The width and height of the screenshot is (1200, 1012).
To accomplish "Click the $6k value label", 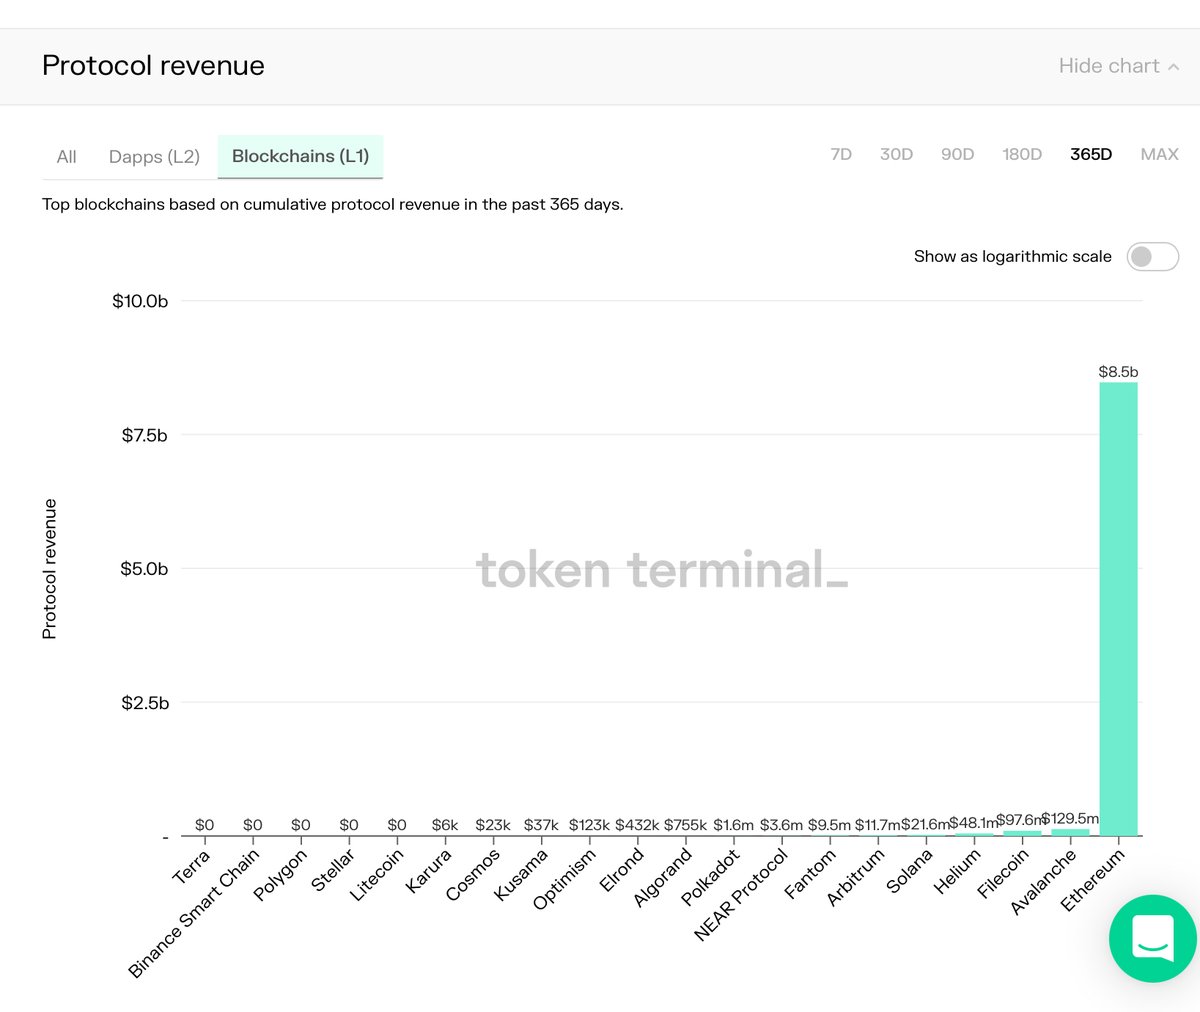I will click(x=445, y=825).
